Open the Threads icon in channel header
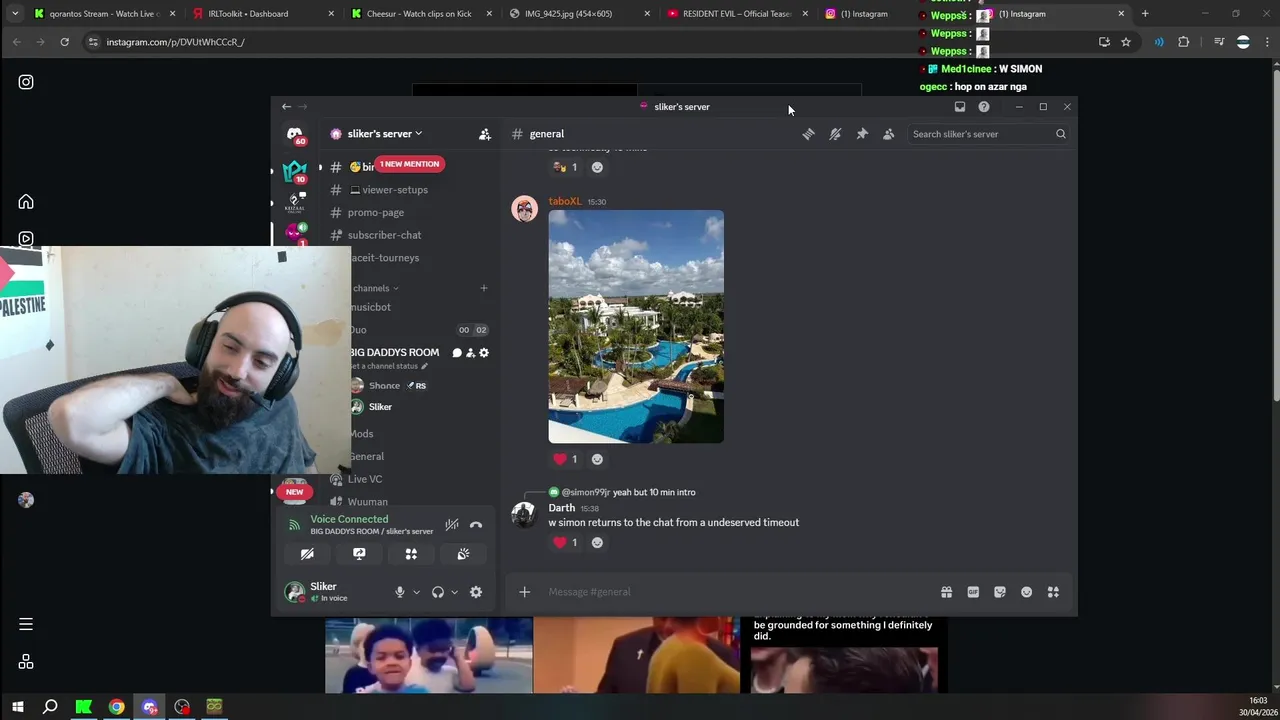 (x=808, y=134)
